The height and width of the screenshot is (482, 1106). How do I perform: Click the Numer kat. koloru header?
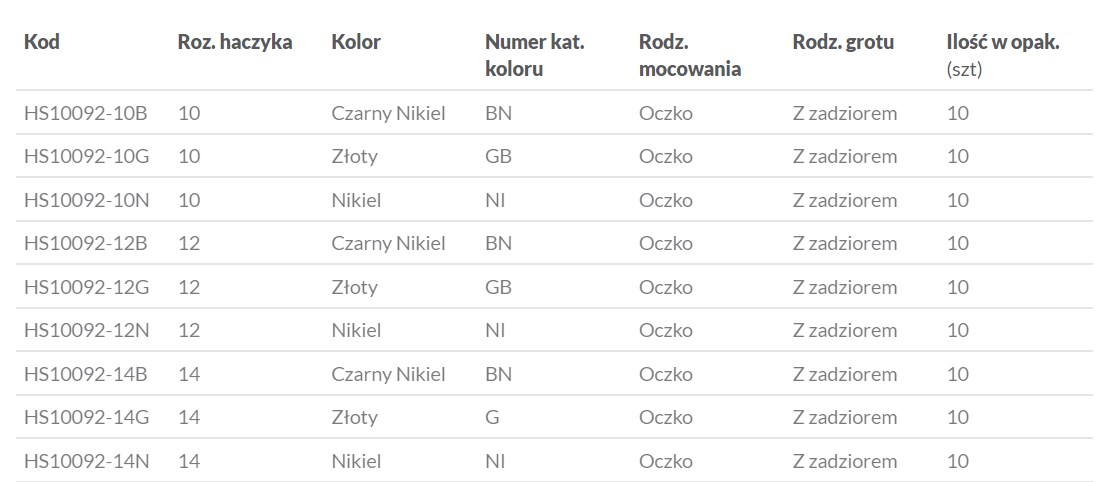click(534, 55)
